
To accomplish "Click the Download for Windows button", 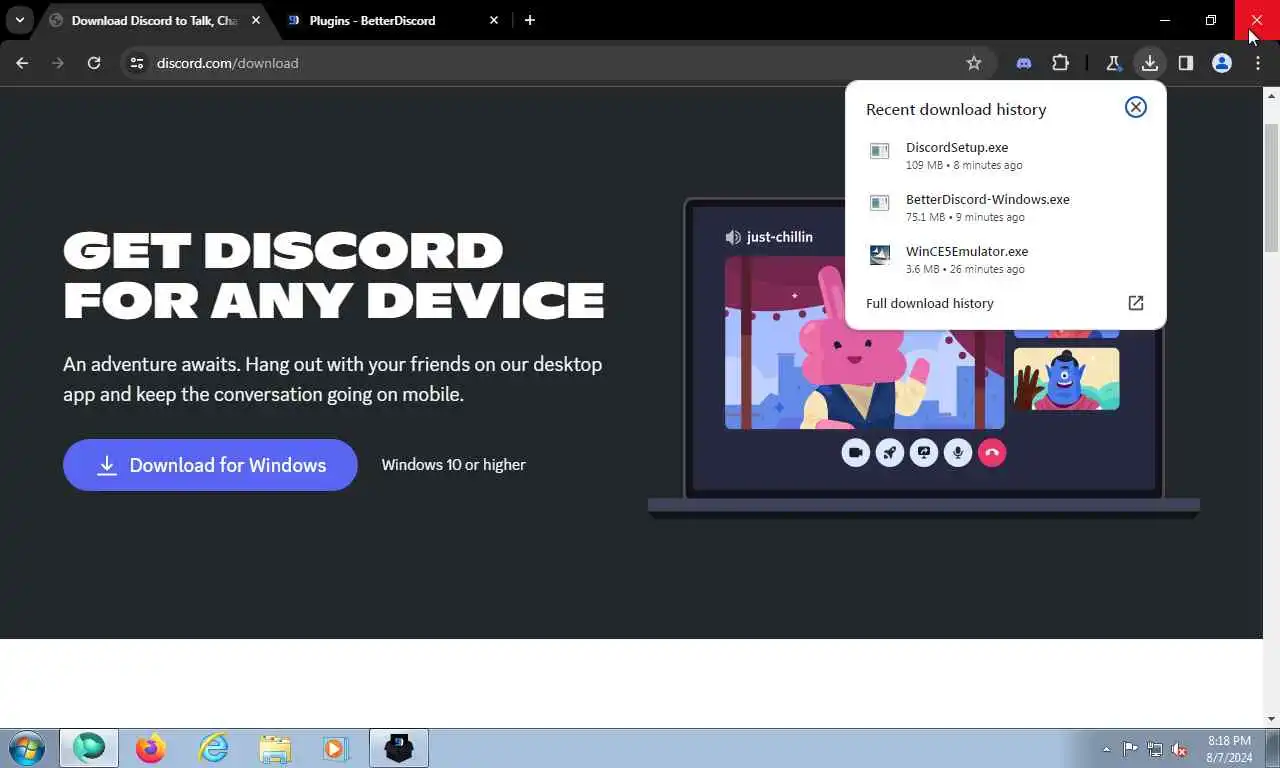I will [x=210, y=465].
